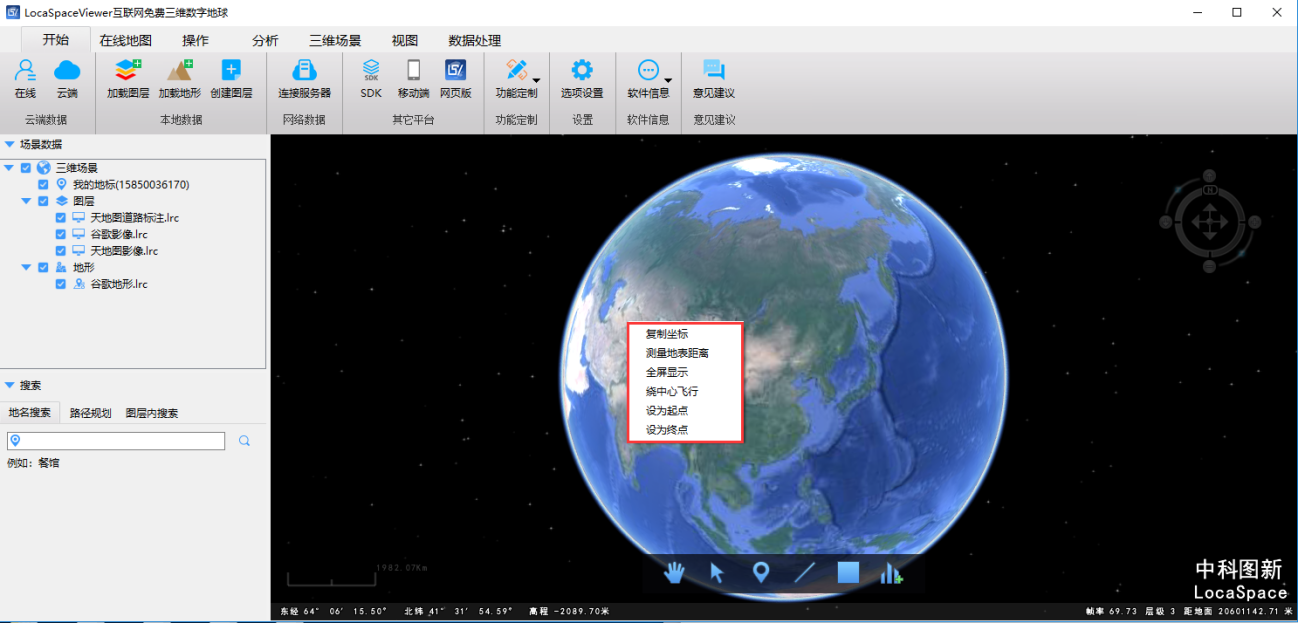
Task: Collapse the 图层 tree node
Action: coord(28,200)
